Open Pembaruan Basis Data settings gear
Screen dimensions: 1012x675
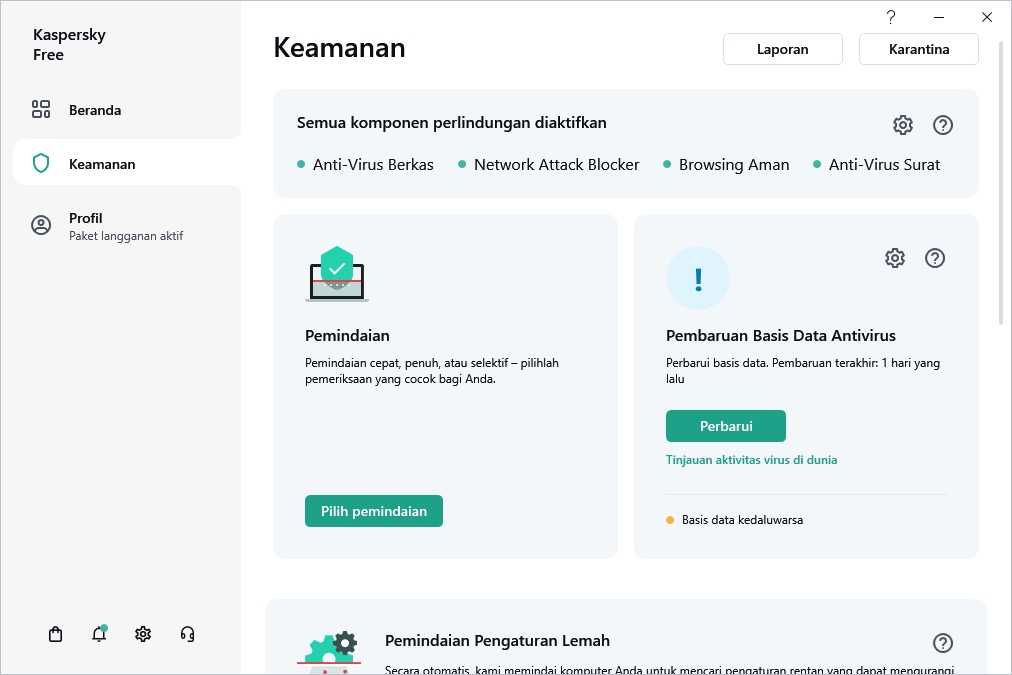(895, 258)
